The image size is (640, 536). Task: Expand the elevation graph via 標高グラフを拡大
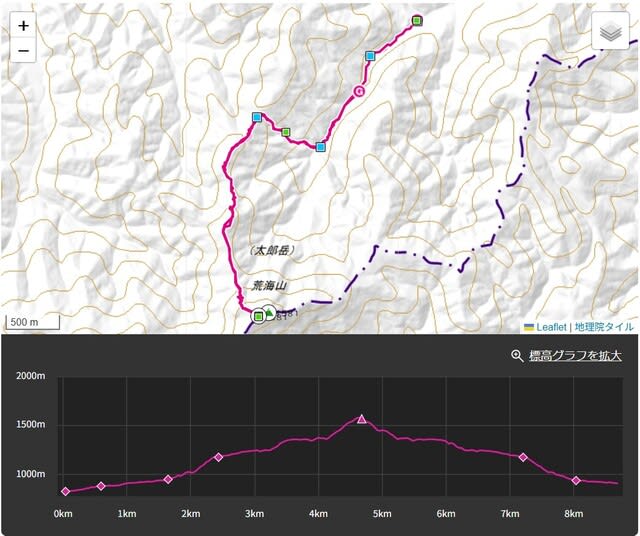[575, 355]
